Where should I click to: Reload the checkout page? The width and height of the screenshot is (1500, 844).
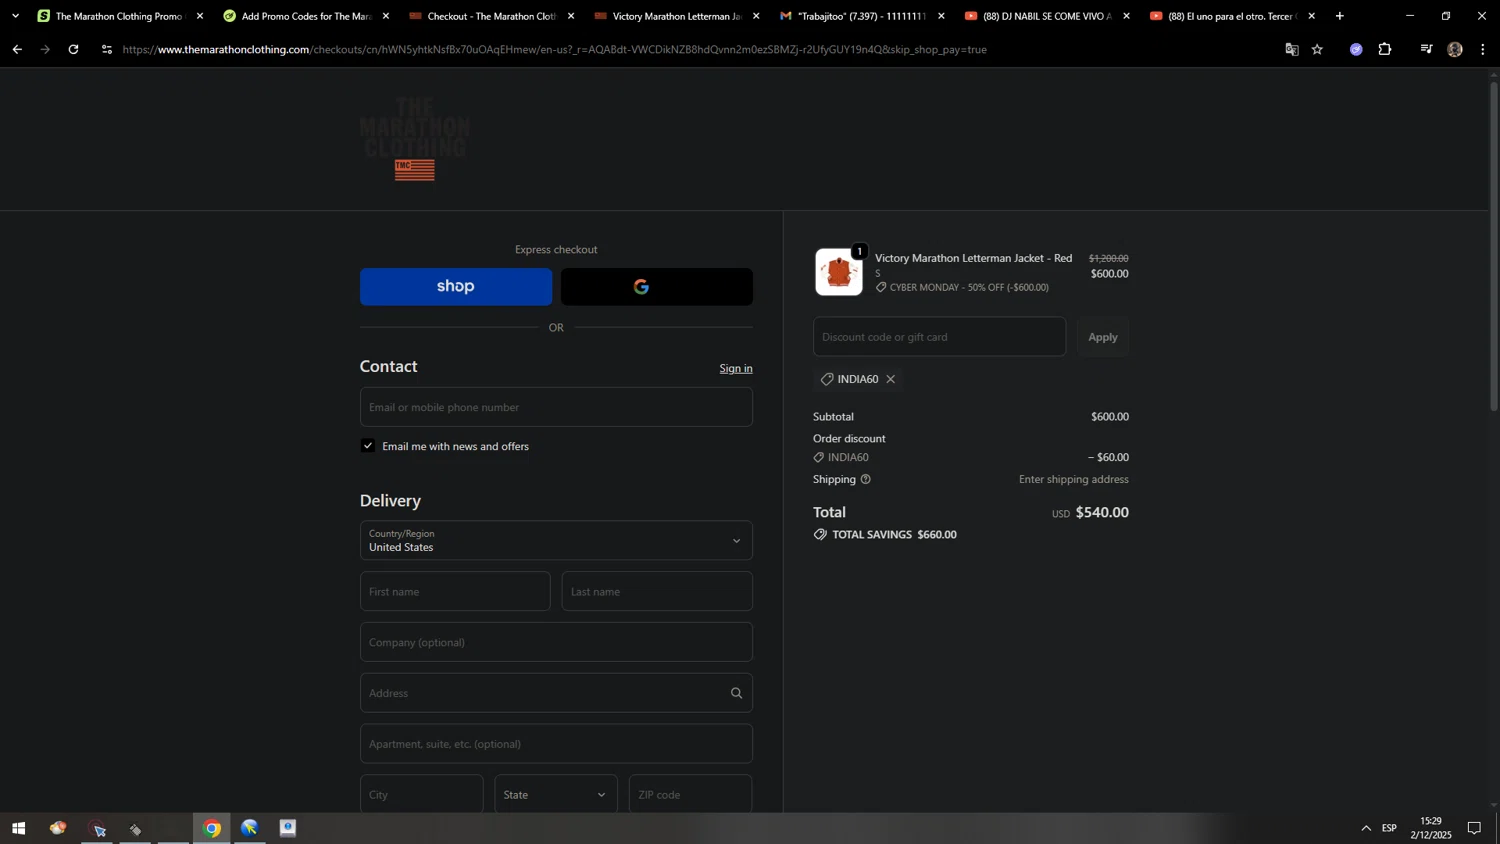click(x=73, y=49)
